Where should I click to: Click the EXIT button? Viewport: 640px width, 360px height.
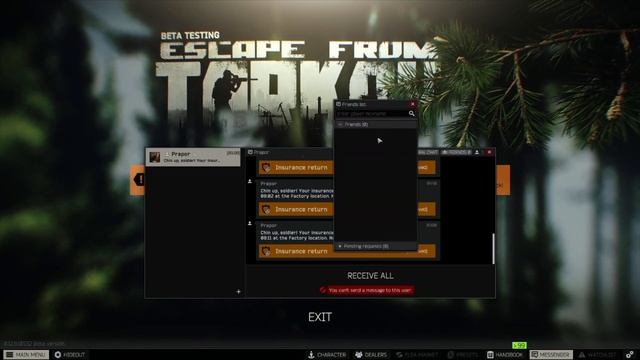[x=320, y=317]
